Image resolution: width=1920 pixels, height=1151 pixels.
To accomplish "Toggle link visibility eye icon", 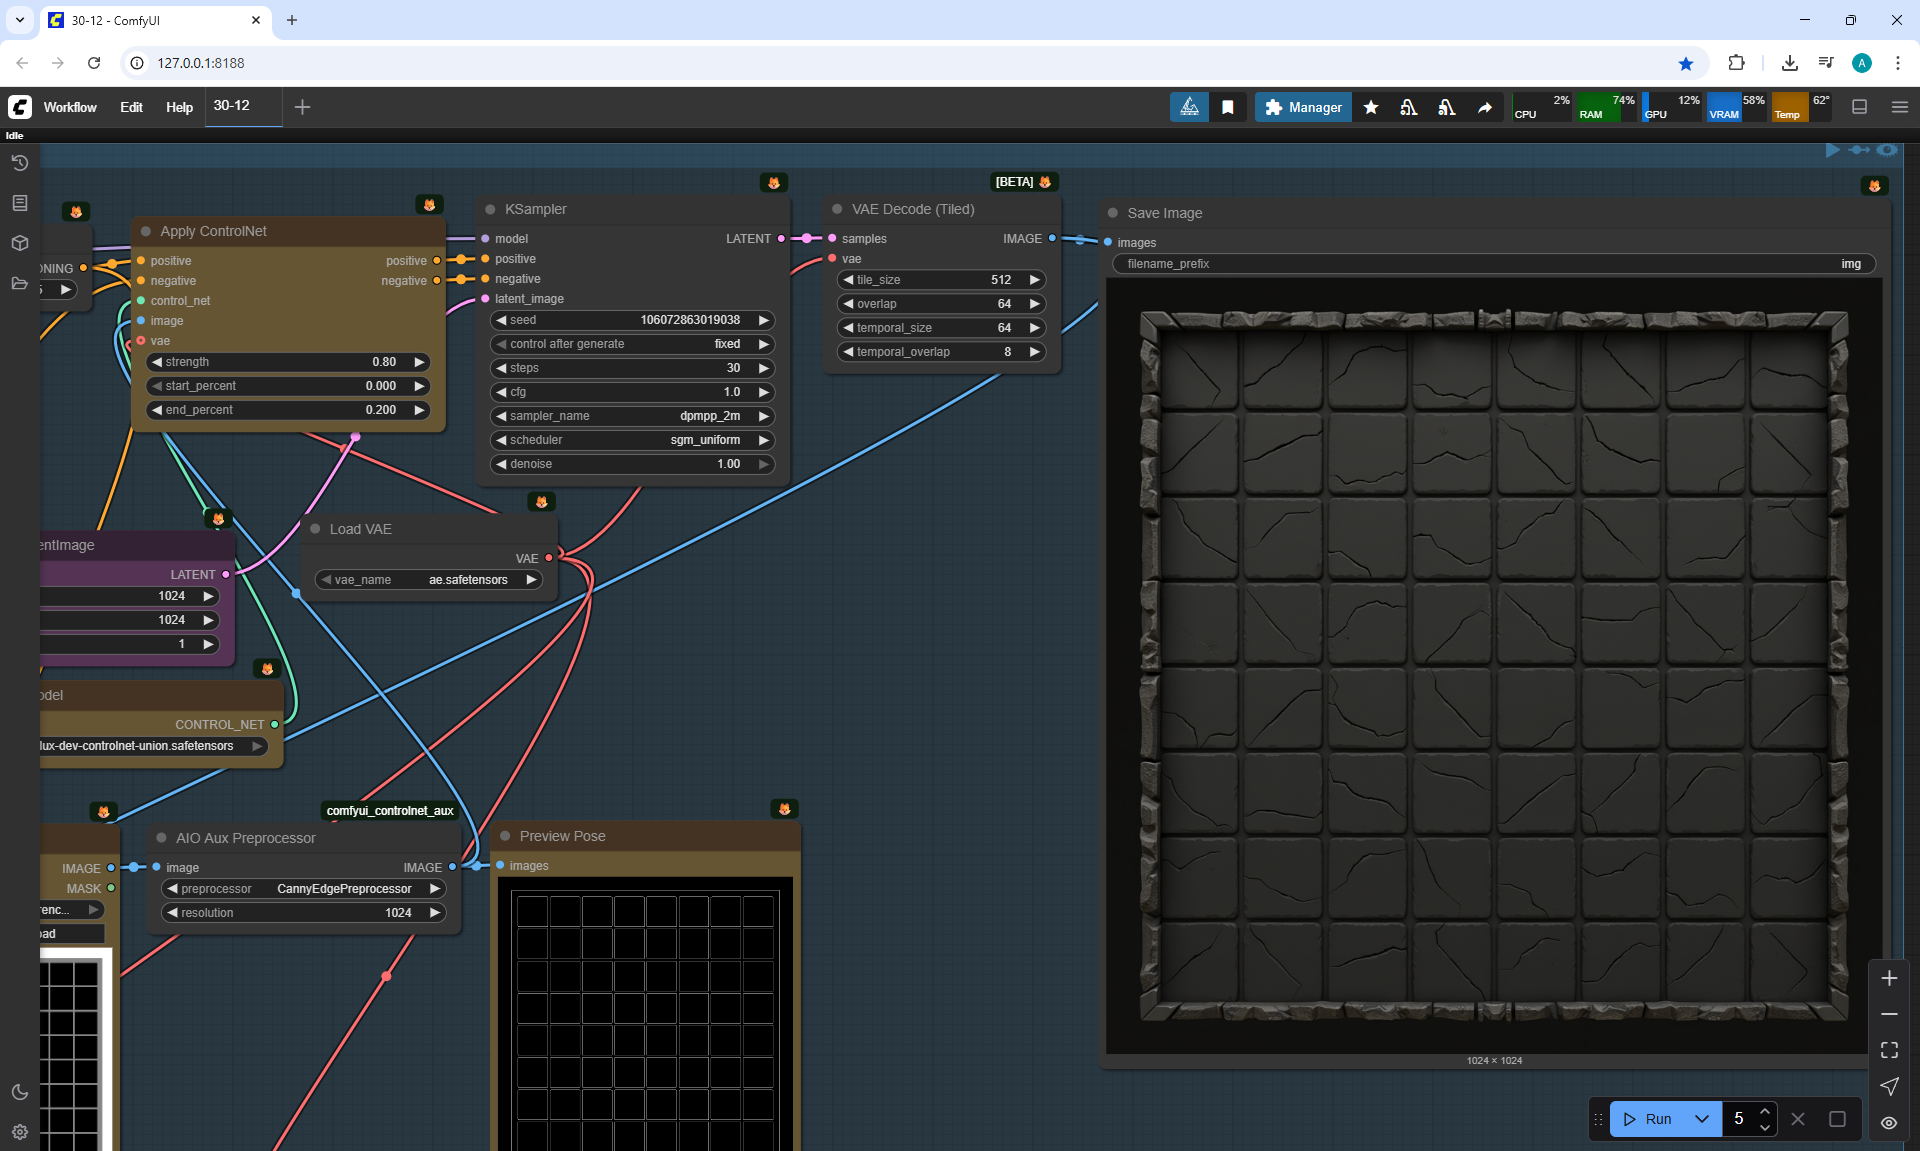I will (x=1889, y=1122).
